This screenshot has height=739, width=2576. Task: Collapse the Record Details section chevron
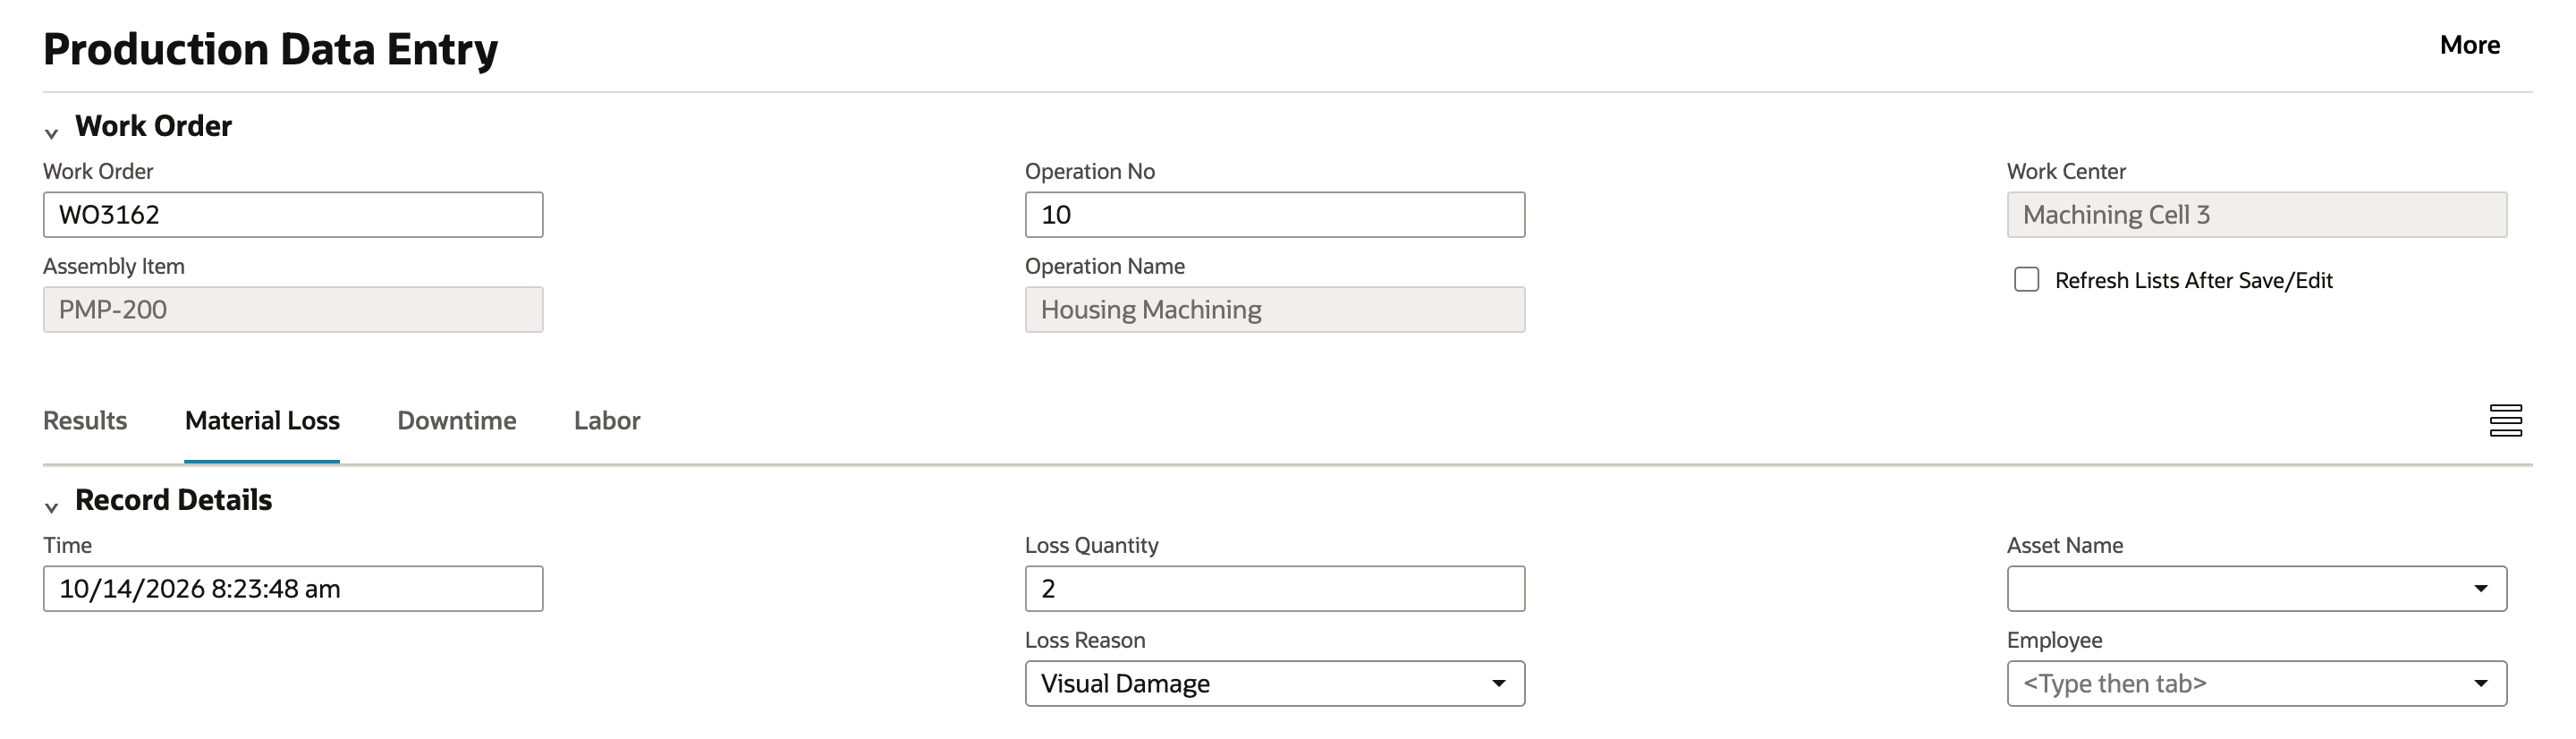pyautogui.click(x=52, y=507)
